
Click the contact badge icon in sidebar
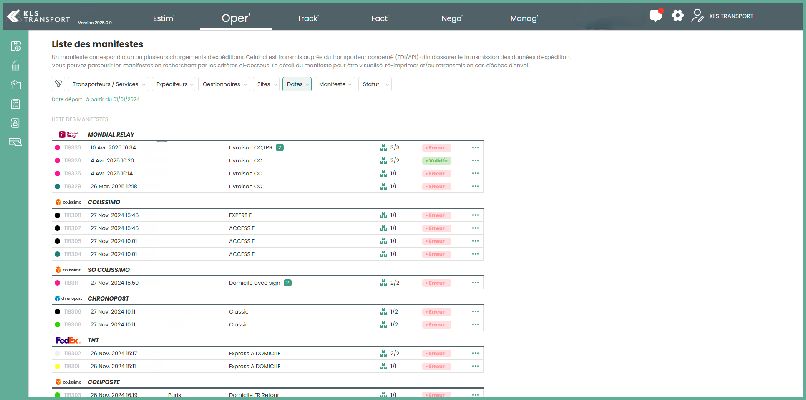point(15,123)
